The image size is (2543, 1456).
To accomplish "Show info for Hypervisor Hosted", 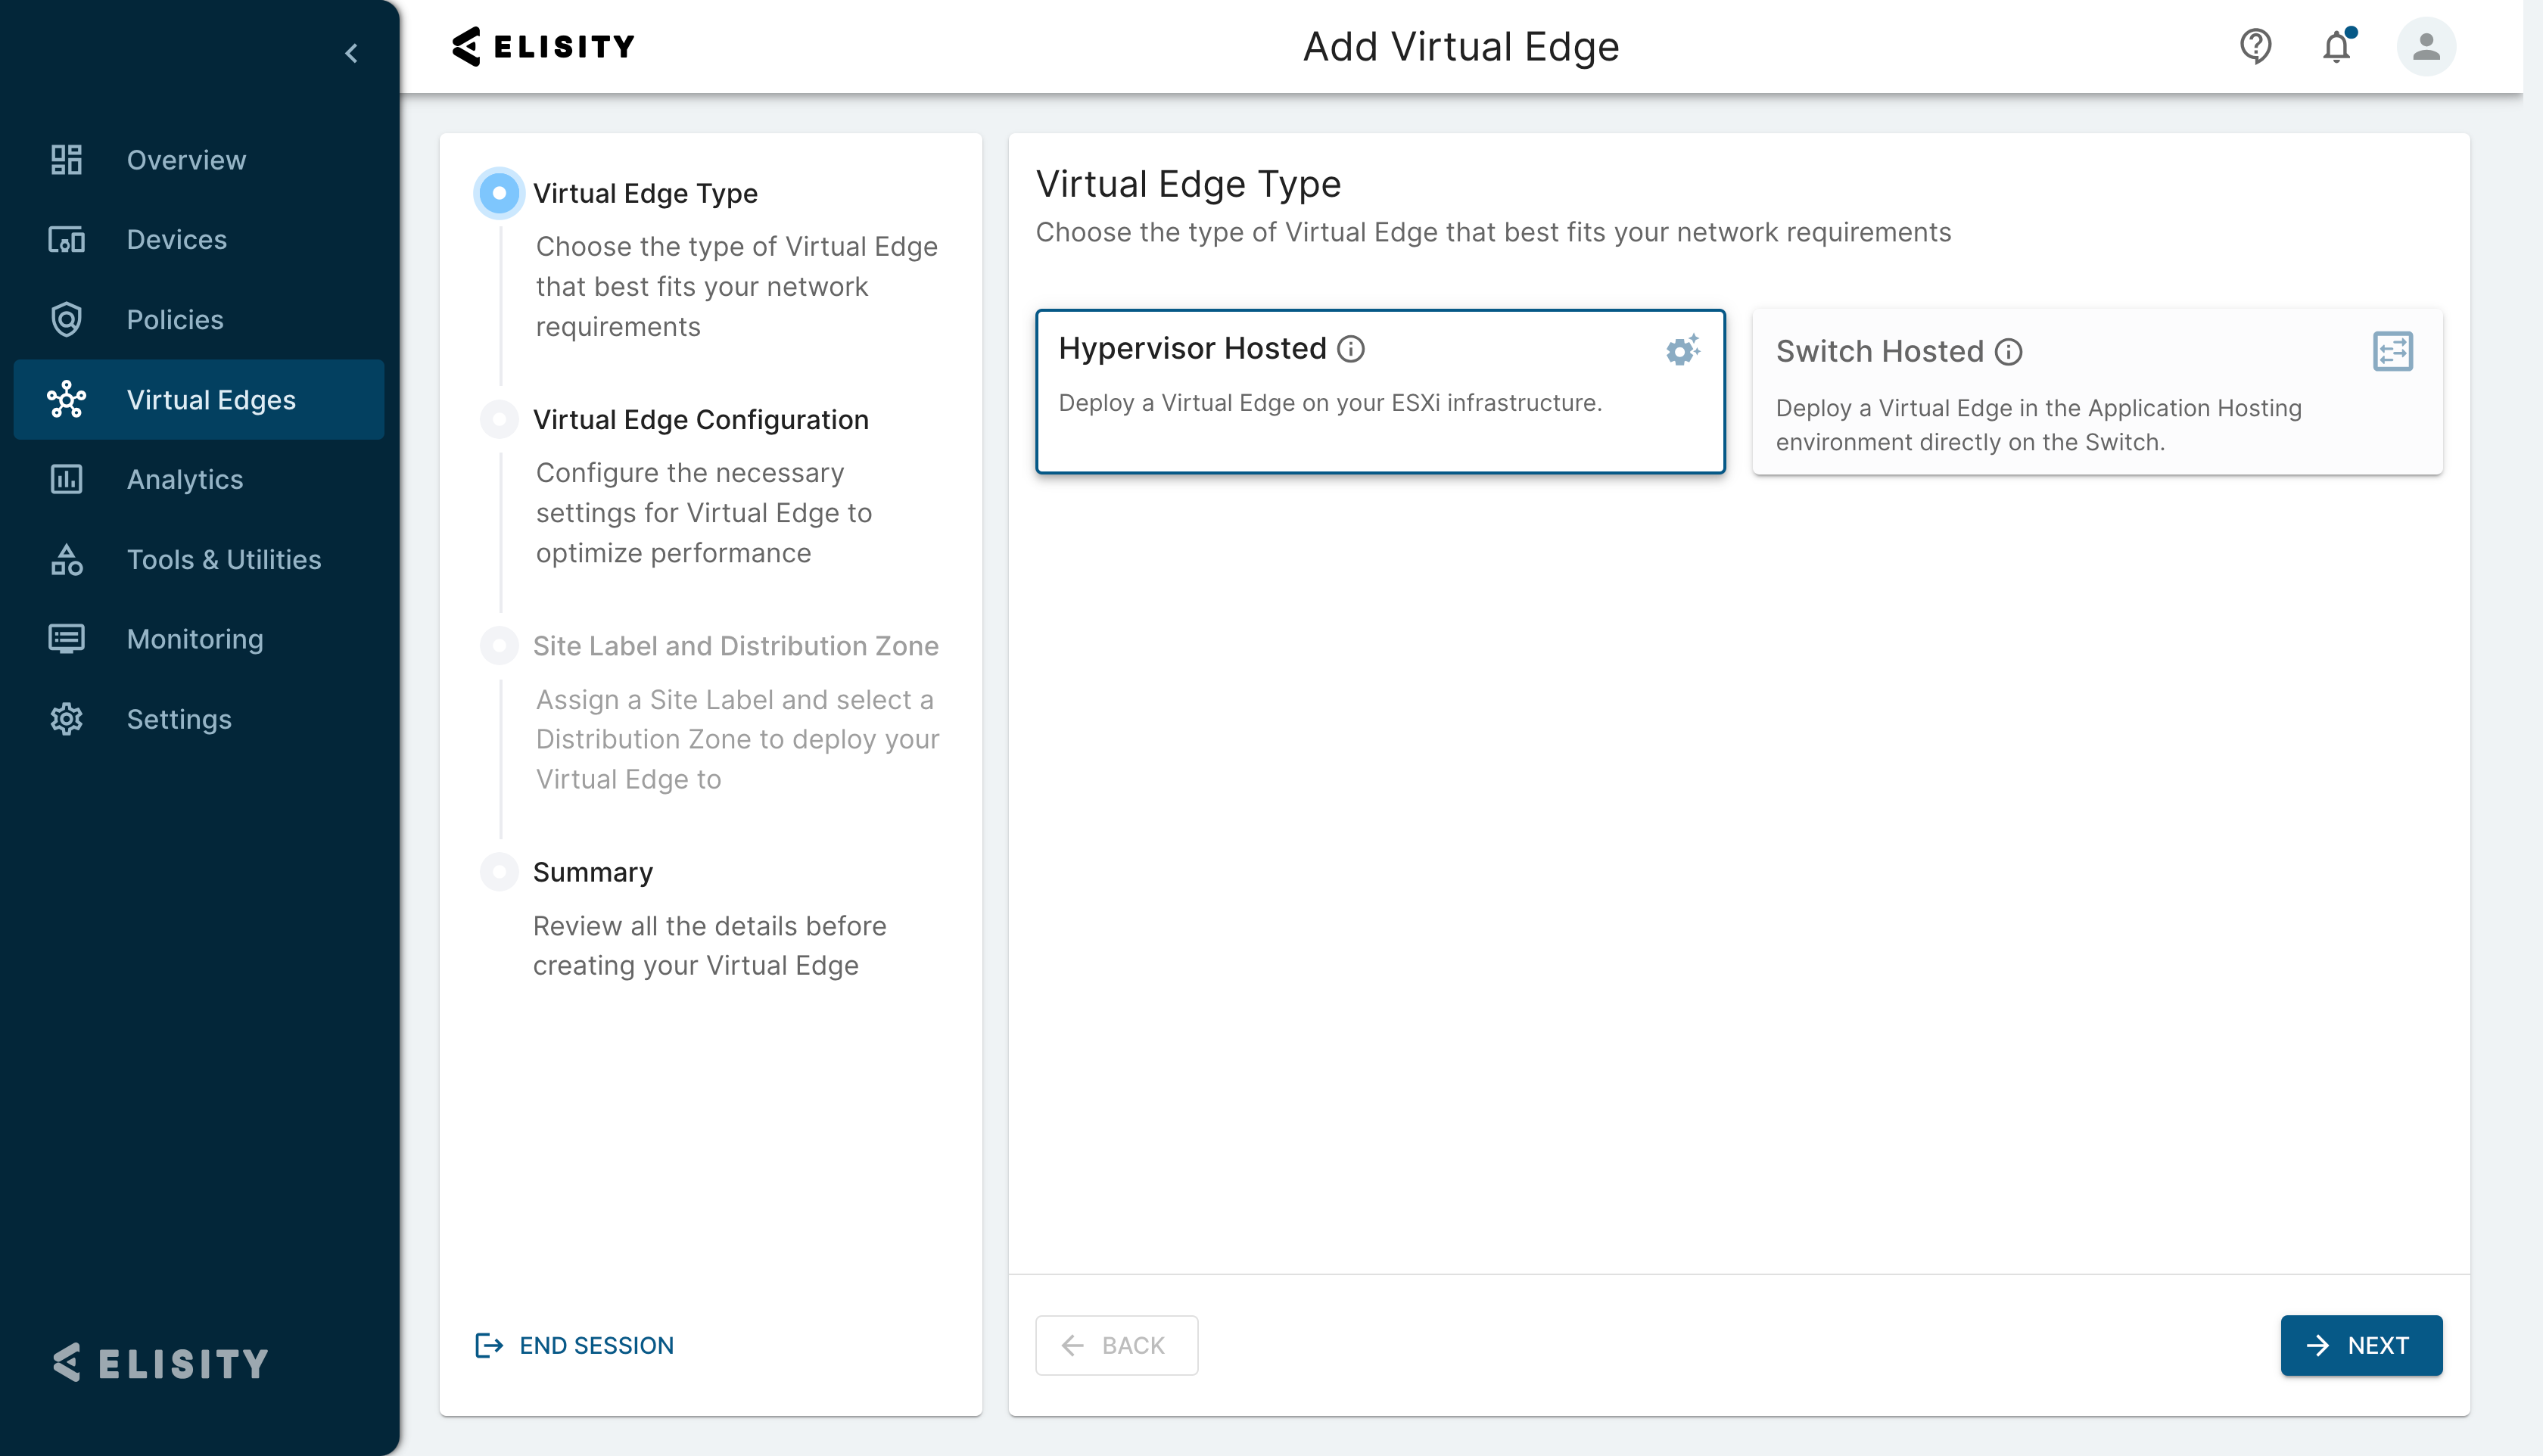I will coord(1351,348).
